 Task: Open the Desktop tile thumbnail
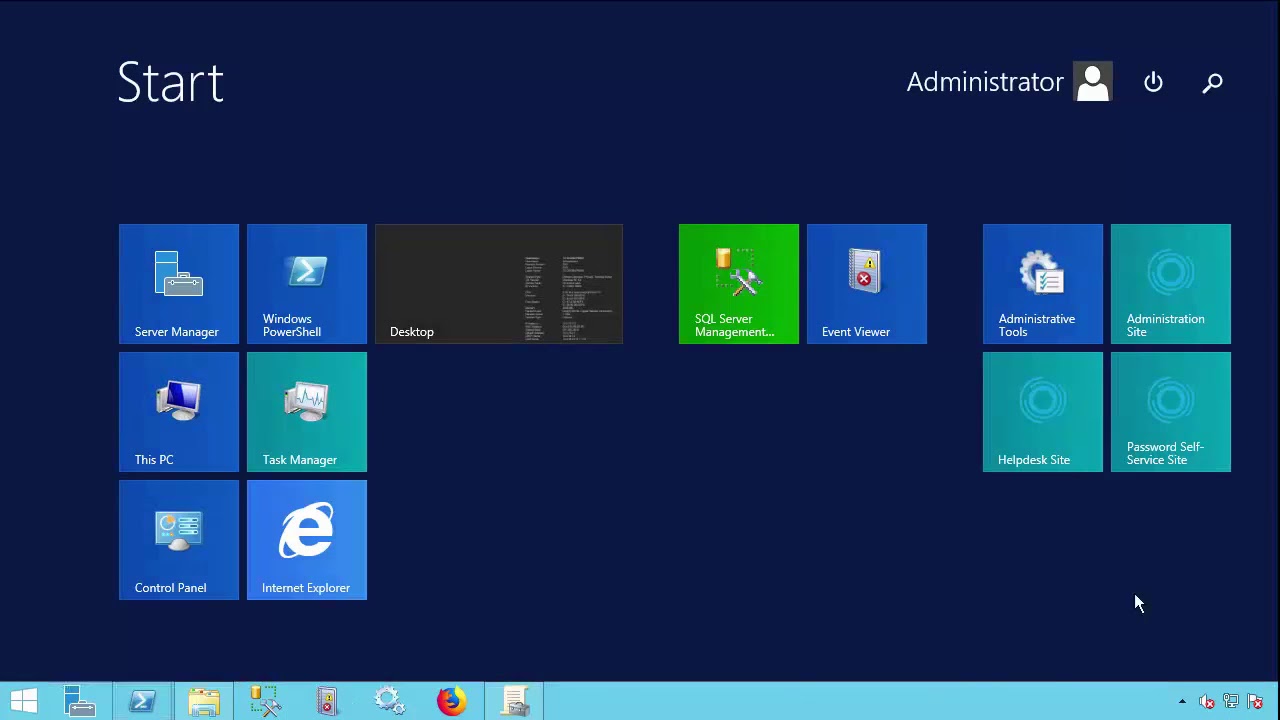(499, 284)
